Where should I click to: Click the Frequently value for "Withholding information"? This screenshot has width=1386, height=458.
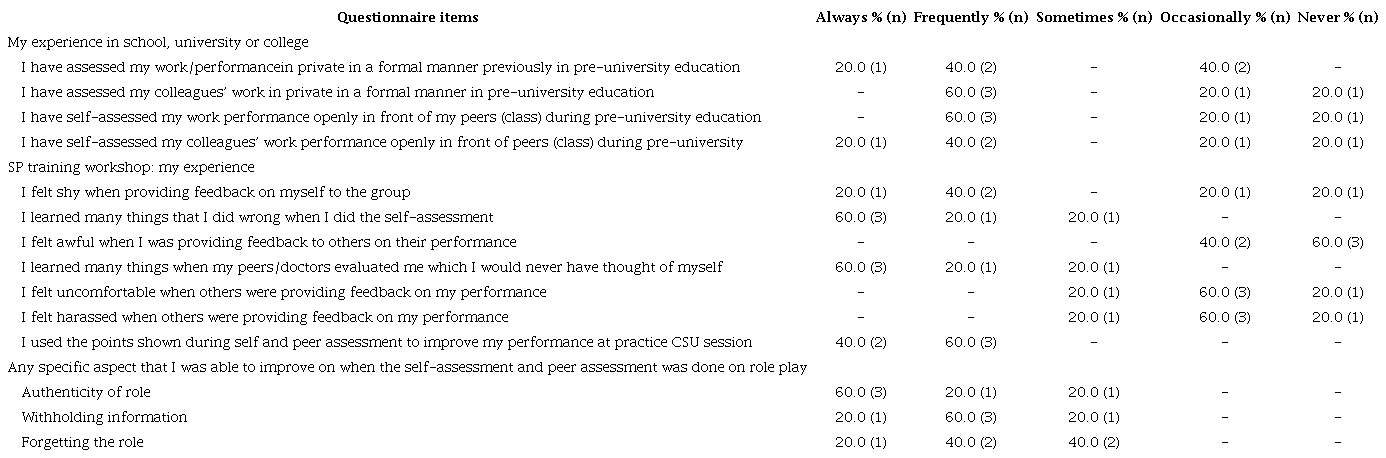(970, 417)
